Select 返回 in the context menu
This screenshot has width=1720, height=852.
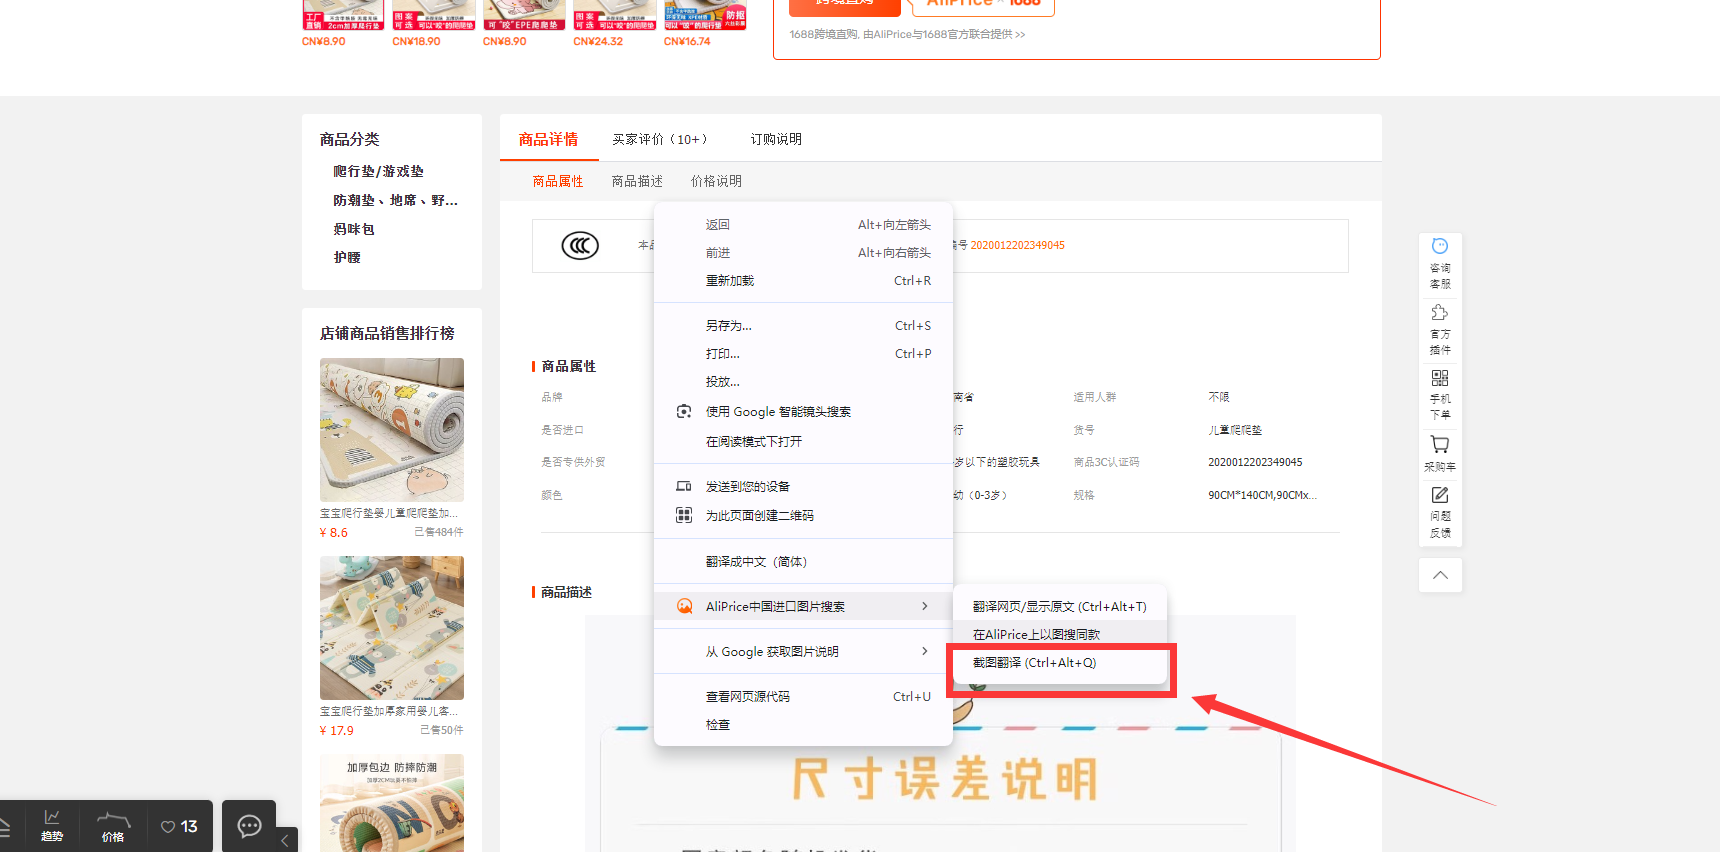[803, 225]
